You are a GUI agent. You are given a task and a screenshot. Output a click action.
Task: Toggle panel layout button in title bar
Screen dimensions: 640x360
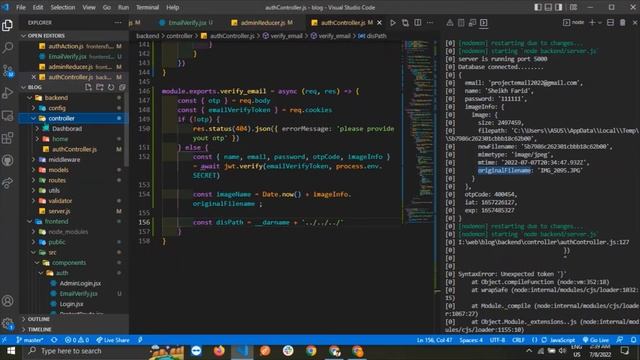coord(548,7)
